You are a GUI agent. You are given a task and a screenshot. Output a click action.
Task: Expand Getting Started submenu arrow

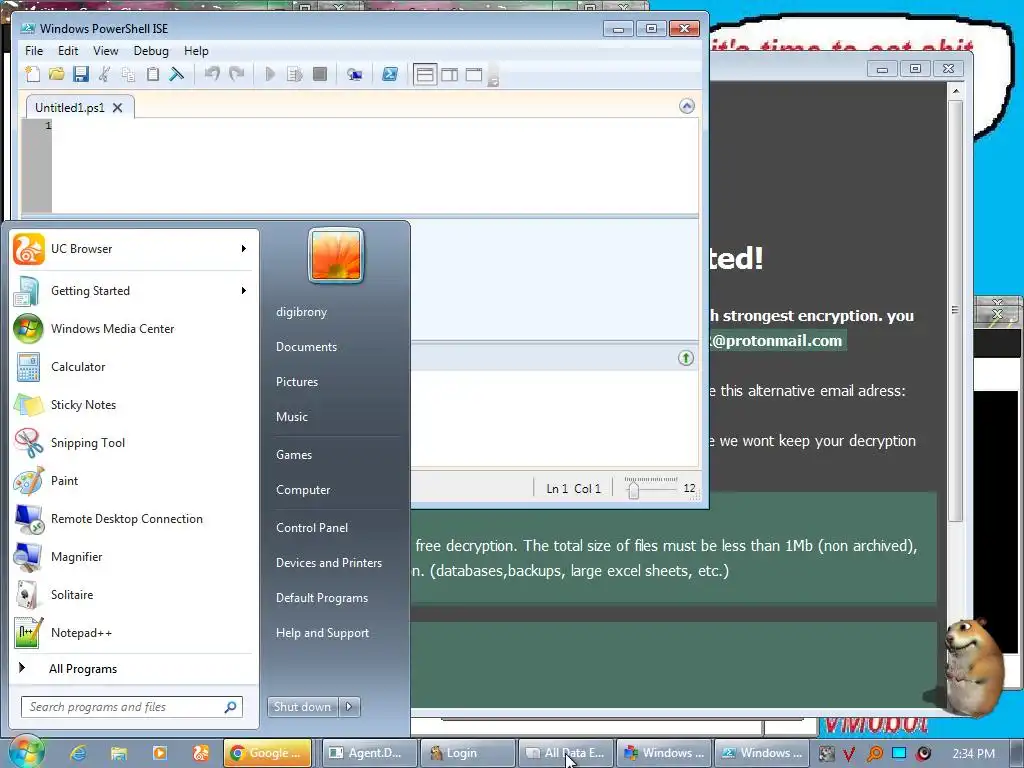244,291
